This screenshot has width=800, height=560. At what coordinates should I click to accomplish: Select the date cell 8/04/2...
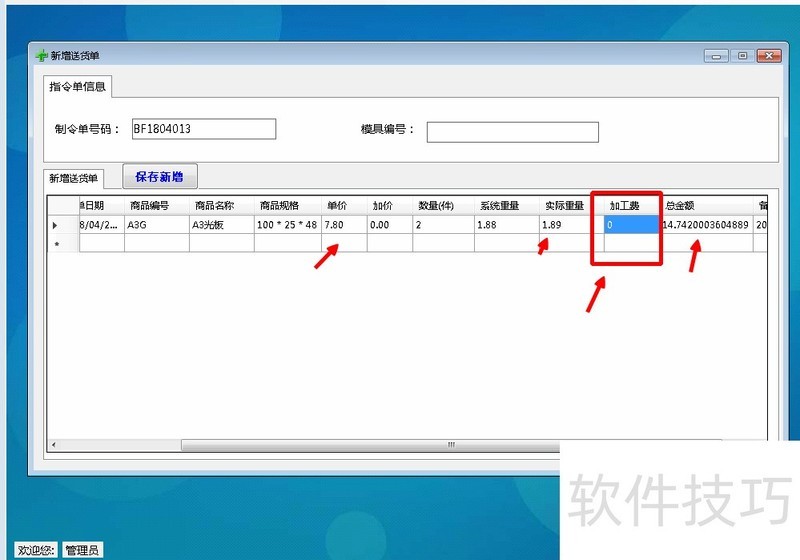(102, 224)
